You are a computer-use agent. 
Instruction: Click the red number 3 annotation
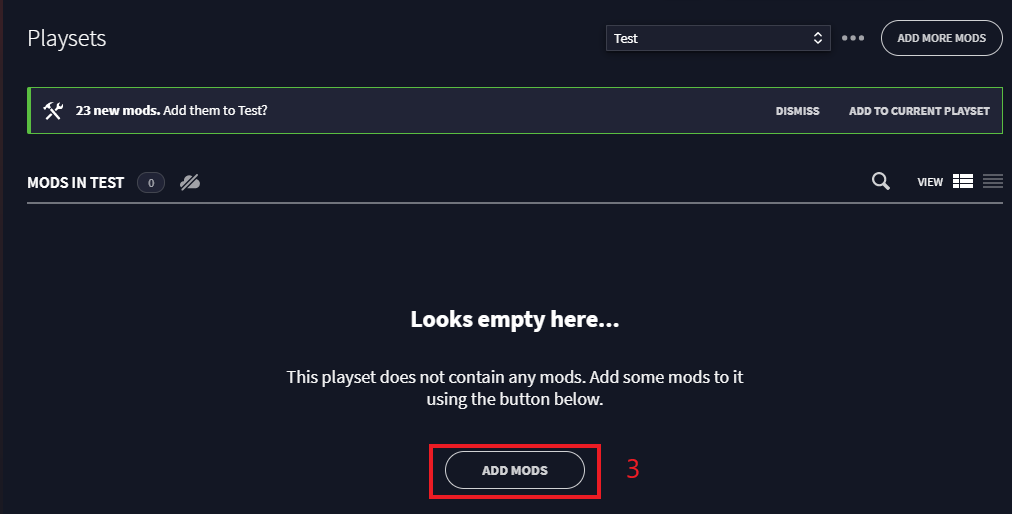point(632,469)
